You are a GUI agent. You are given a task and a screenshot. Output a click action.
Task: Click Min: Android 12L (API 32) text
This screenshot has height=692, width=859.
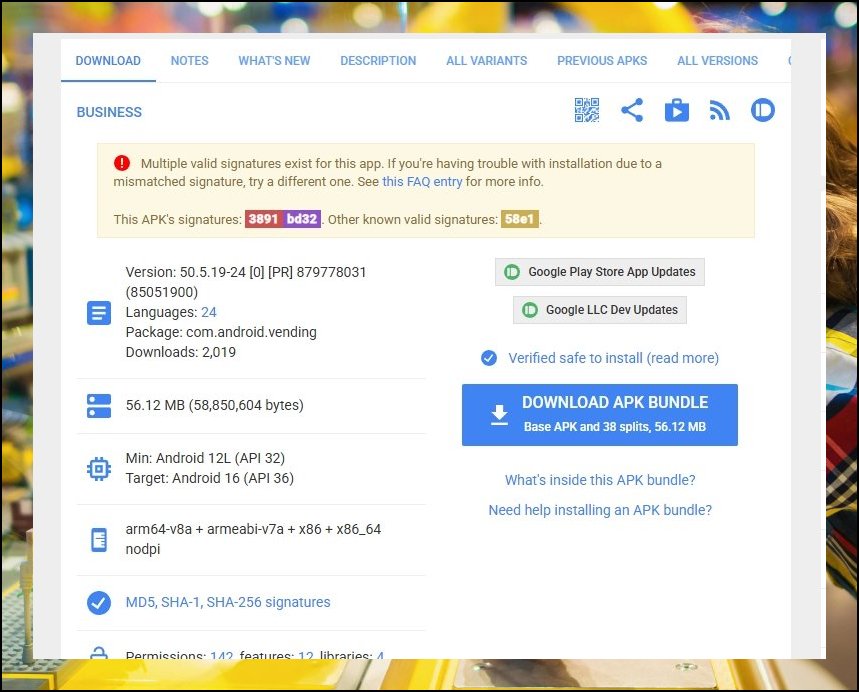point(205,458)
